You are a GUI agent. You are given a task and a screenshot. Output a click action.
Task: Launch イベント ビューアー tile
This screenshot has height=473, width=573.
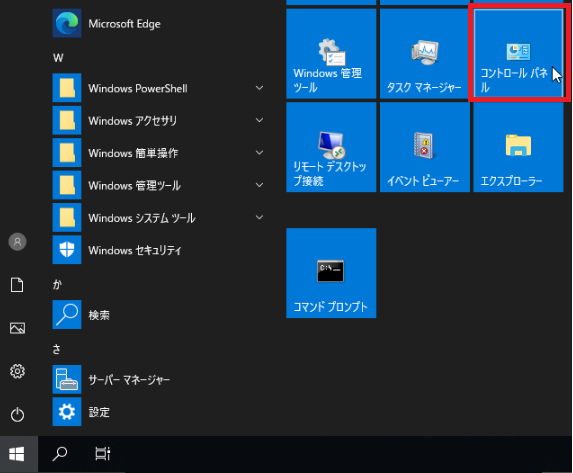425,147
